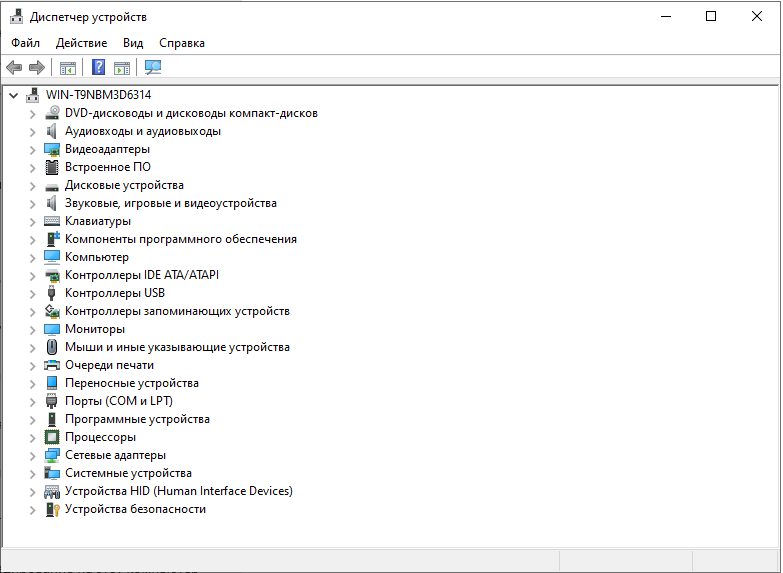This screenshot has height=573, width=783.
Task: Select the Мыши и иные указывающие устройства row
Action: [177, 347]
